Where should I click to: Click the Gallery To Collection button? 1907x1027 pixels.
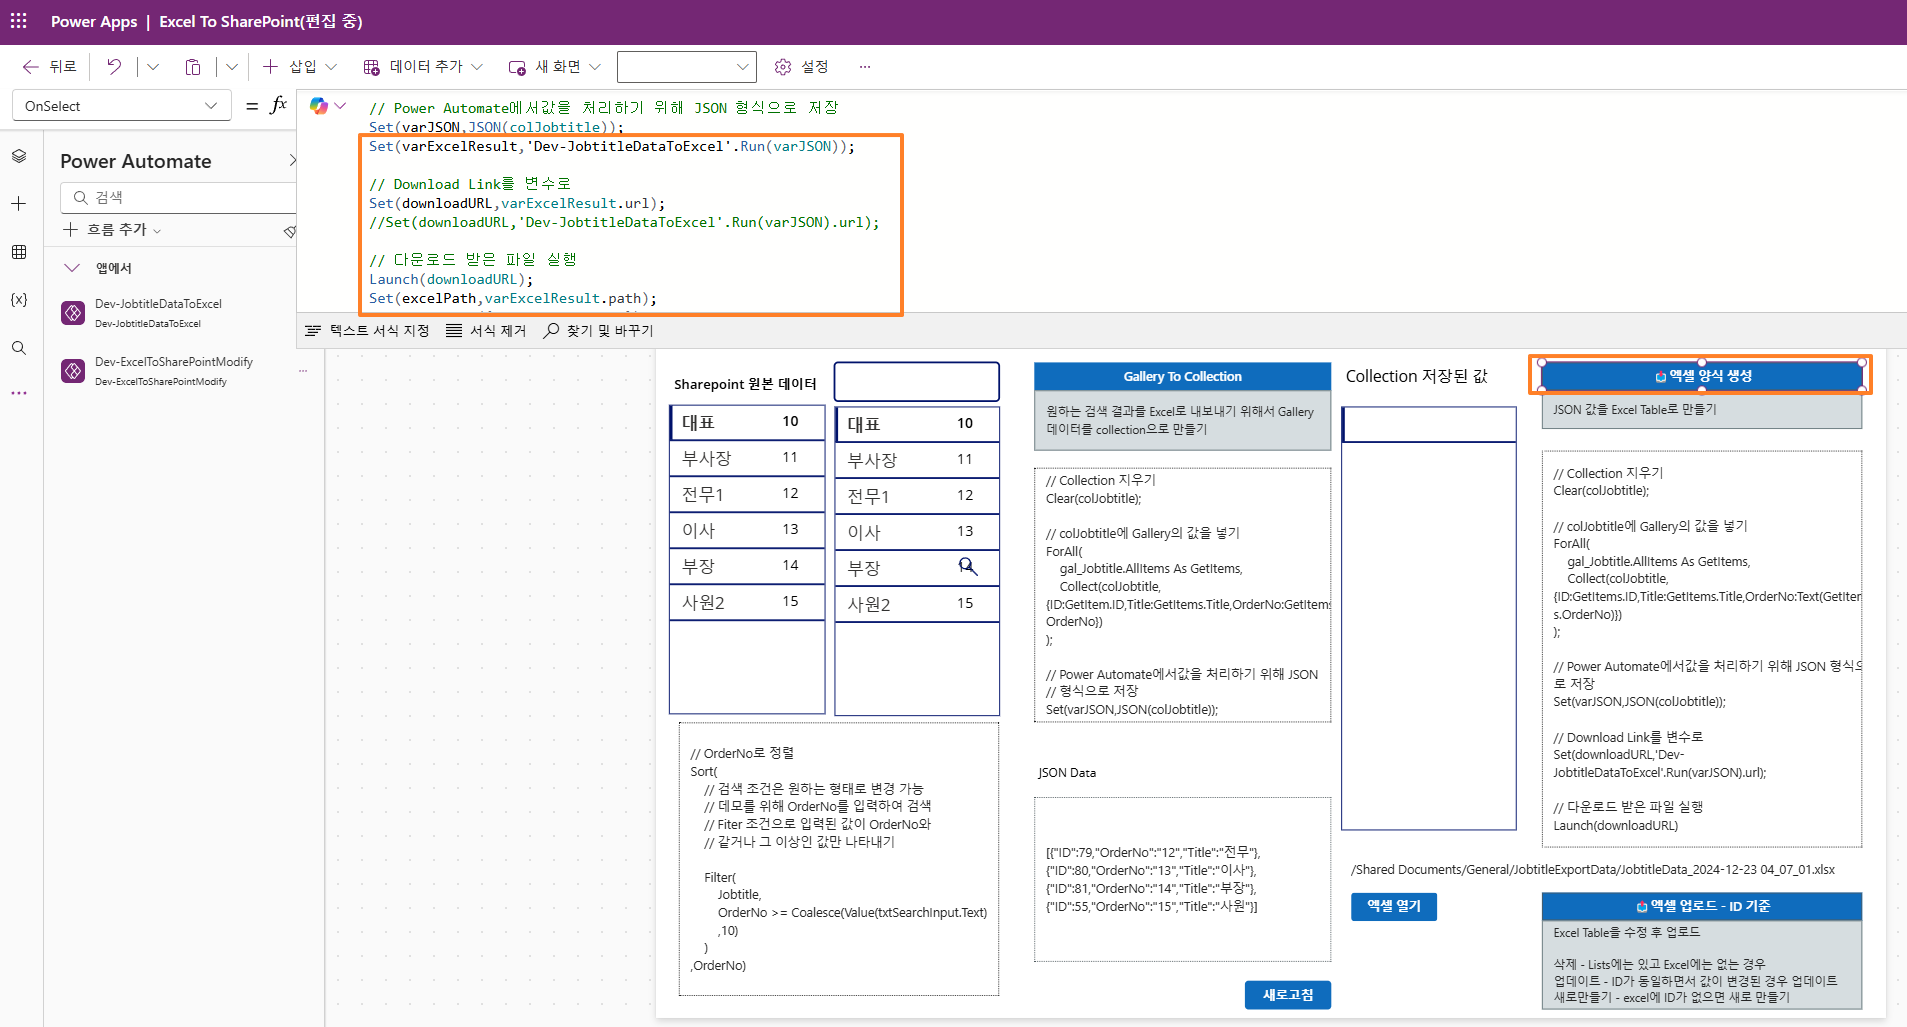tap(1182, 377)
